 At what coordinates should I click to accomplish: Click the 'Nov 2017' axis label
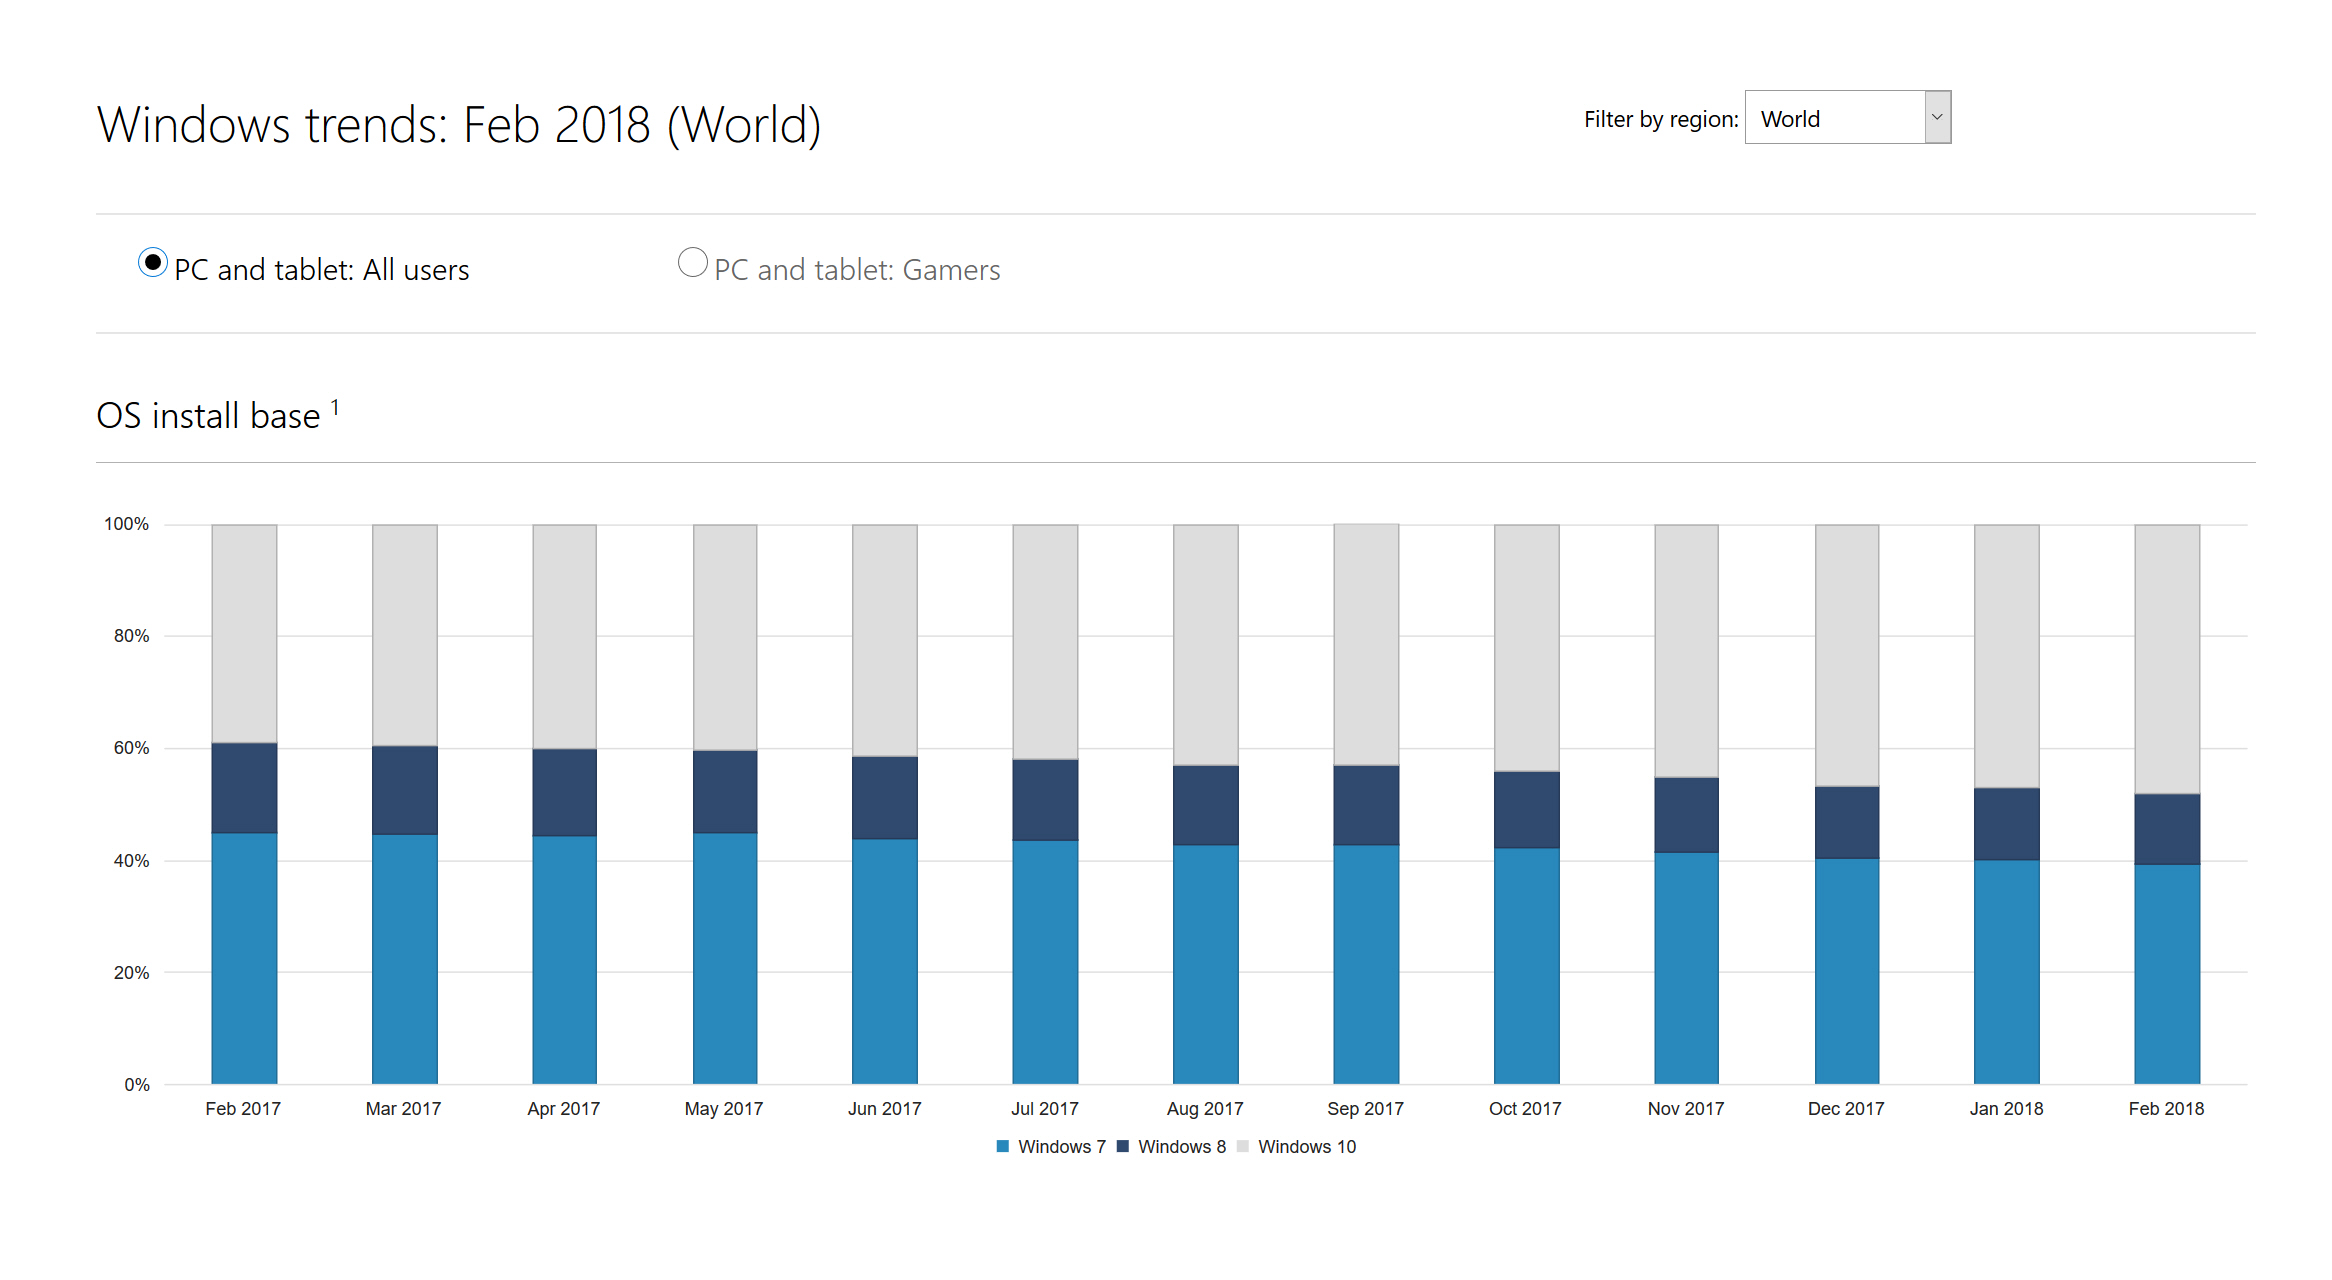(x=1686, y=1109)
